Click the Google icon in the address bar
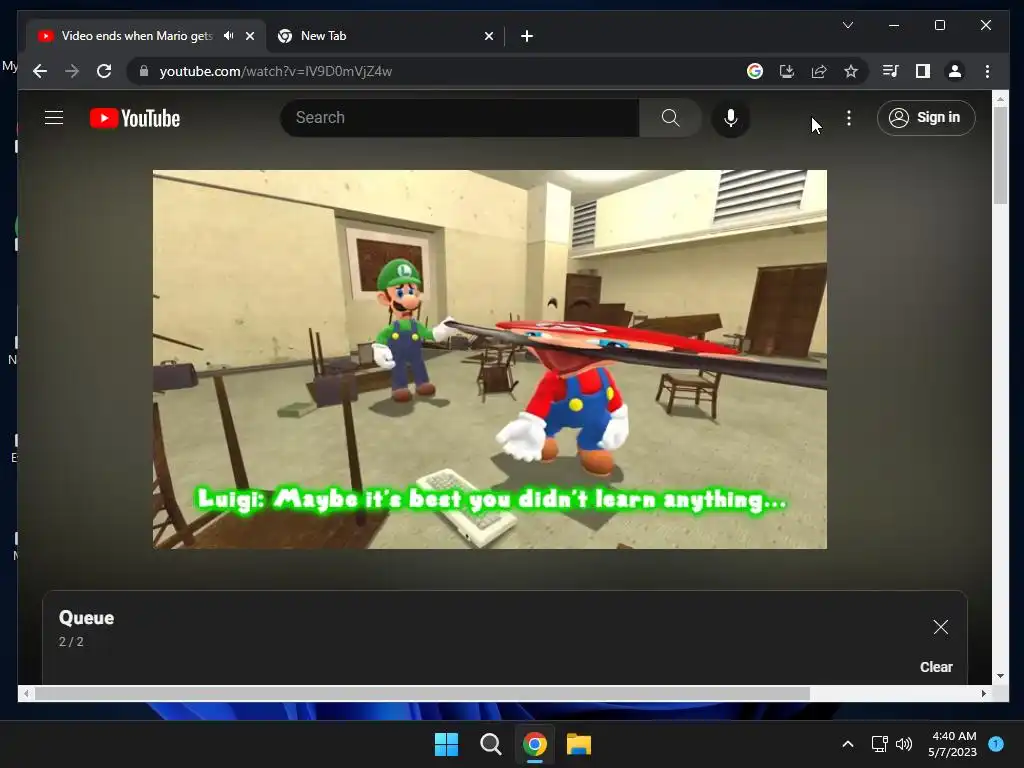1024x768 pixels. click(754, 71)
